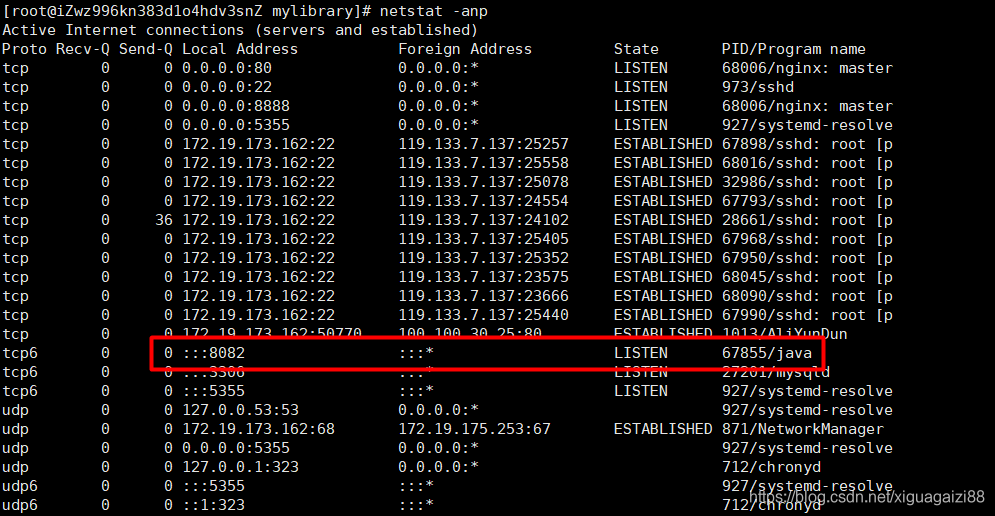Select foreign address 119.133.7.137:25440
Screen dimensions: 995x516
[x=483, y=315]
